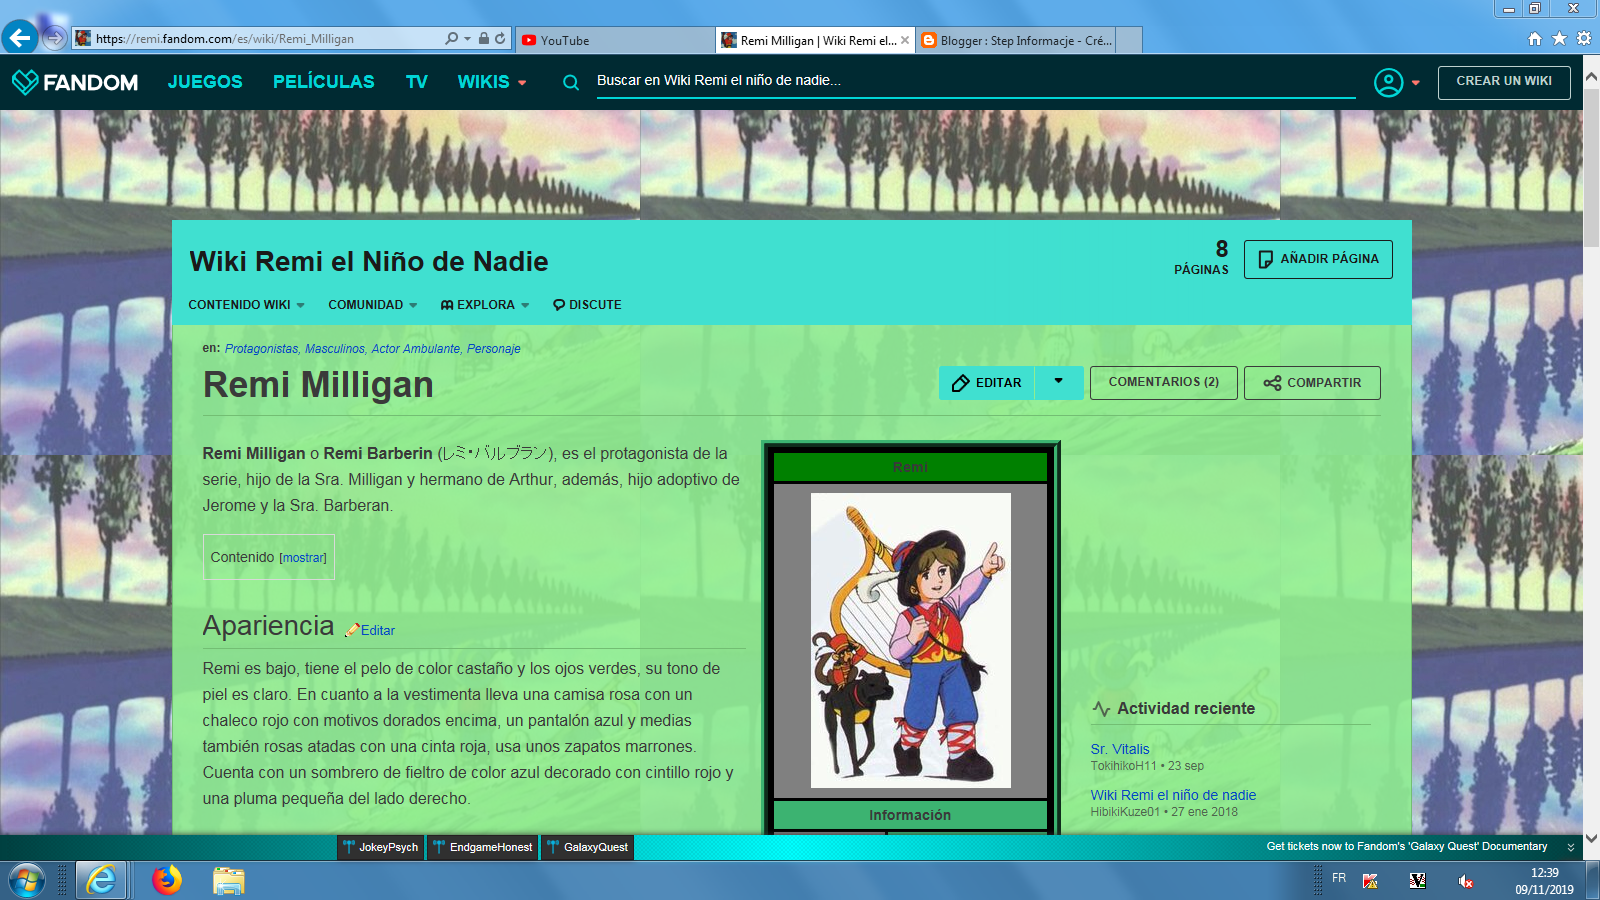Screen dimensions: 1600x900
Task: Click the Remi character infobox image
Action: click(x=910, y=640)
